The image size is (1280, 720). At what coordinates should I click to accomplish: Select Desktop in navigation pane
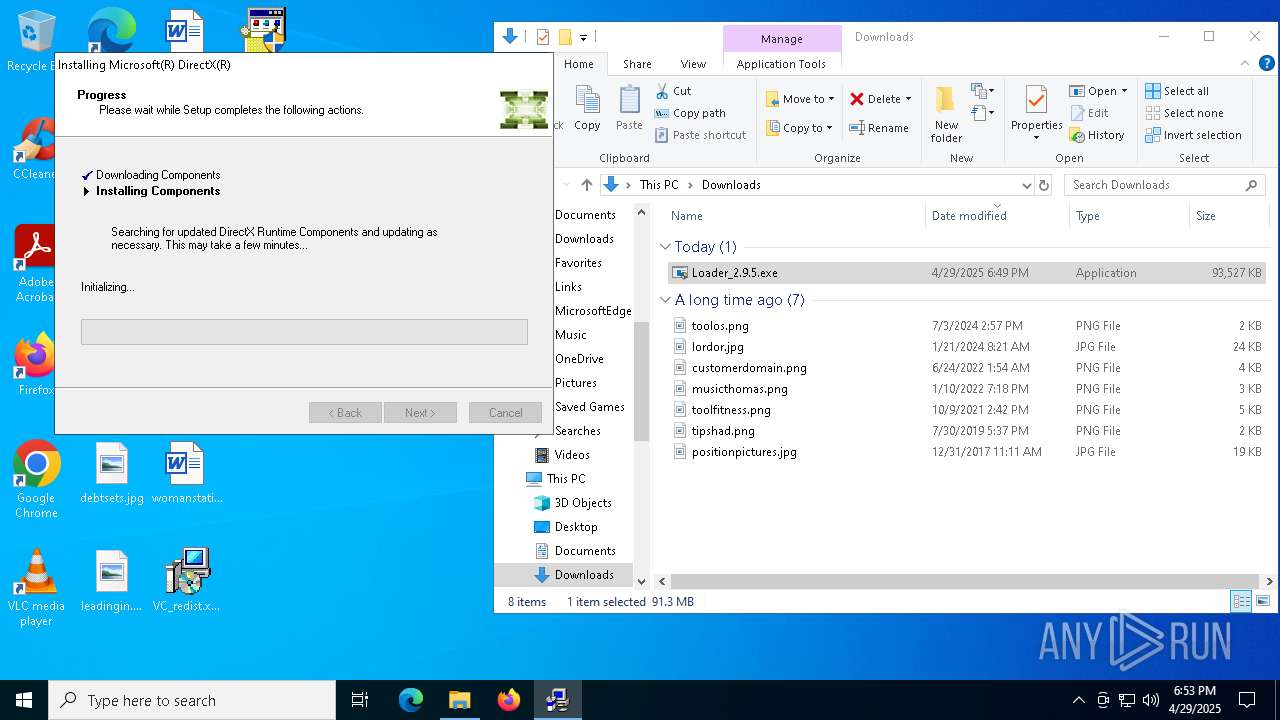(x=576, y=527)
